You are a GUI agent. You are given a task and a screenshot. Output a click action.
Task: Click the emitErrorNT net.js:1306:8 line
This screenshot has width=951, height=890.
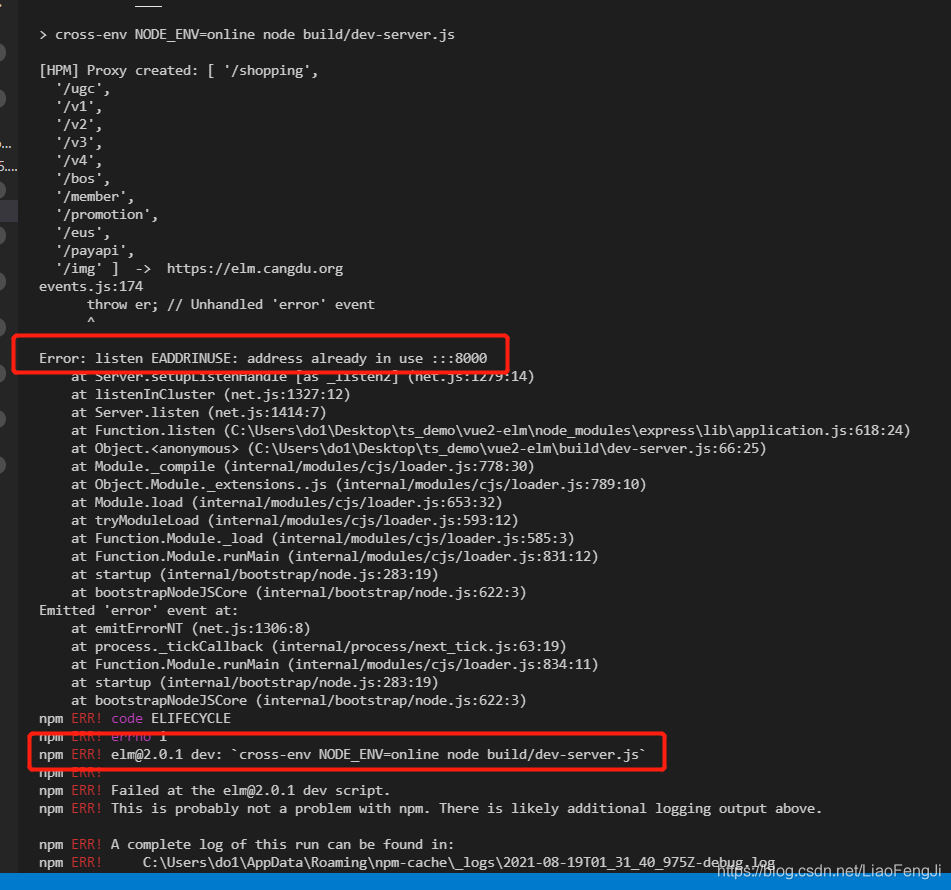click(190, 628)
